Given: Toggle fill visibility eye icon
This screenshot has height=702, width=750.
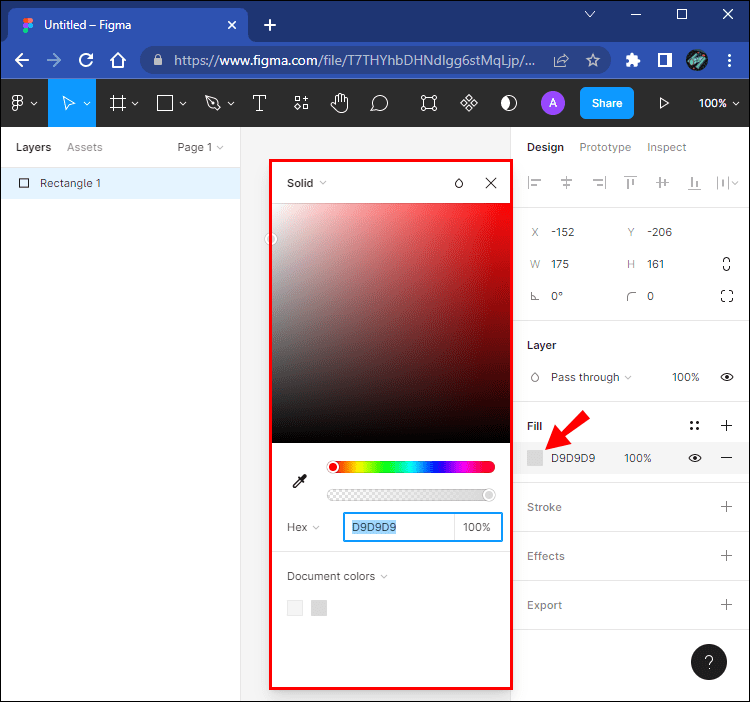Looking at the screenshot, I should 694,458.
